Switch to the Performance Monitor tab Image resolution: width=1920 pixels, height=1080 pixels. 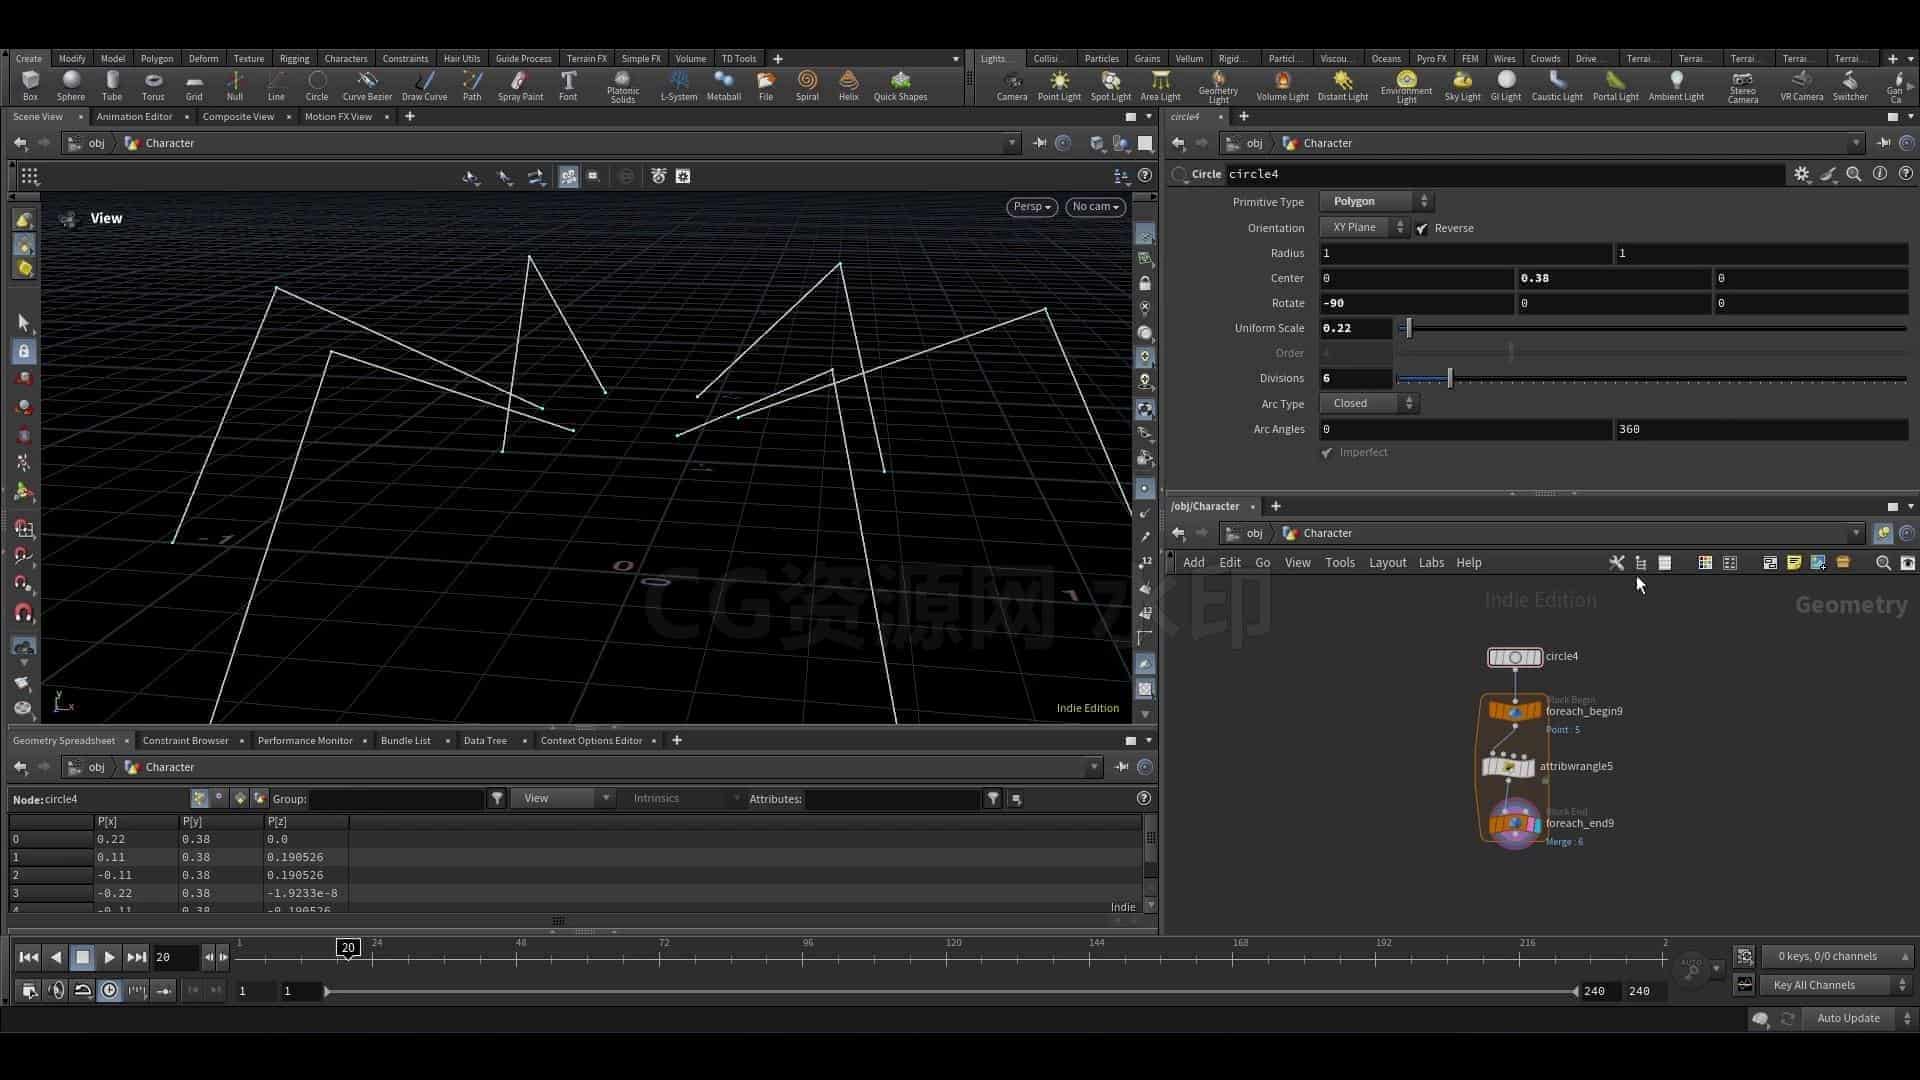click(x=305, y=741)
